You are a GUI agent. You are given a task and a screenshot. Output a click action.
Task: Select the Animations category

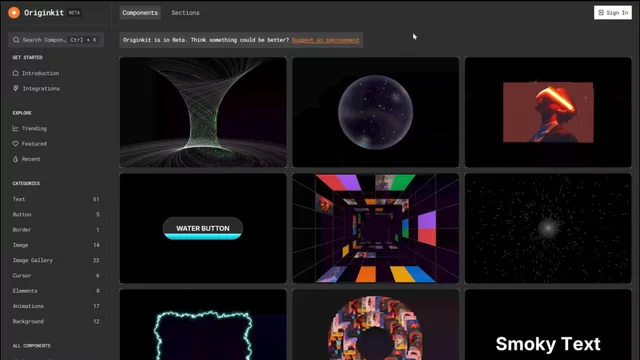pos(56,306)
